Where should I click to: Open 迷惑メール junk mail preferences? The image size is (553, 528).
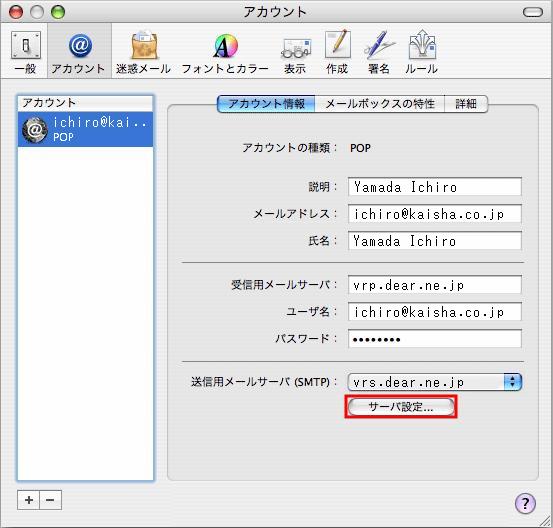click(144, 52)
